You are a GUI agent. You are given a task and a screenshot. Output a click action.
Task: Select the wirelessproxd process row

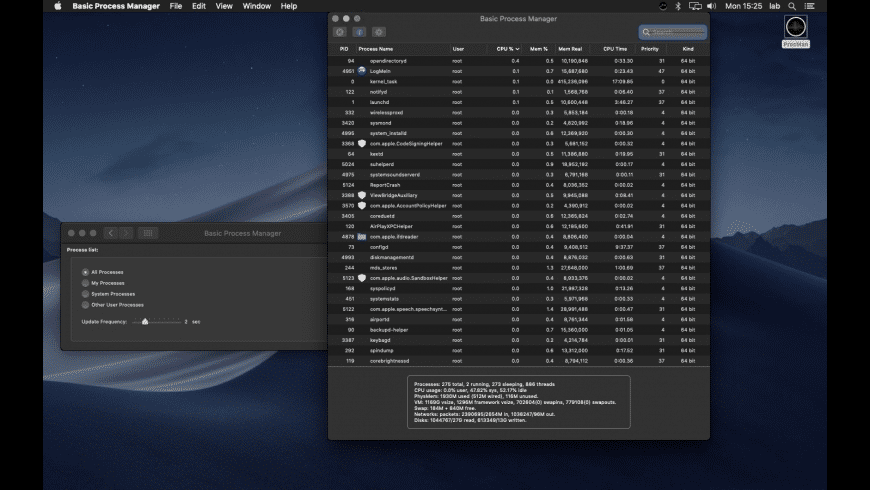(519, 113)
